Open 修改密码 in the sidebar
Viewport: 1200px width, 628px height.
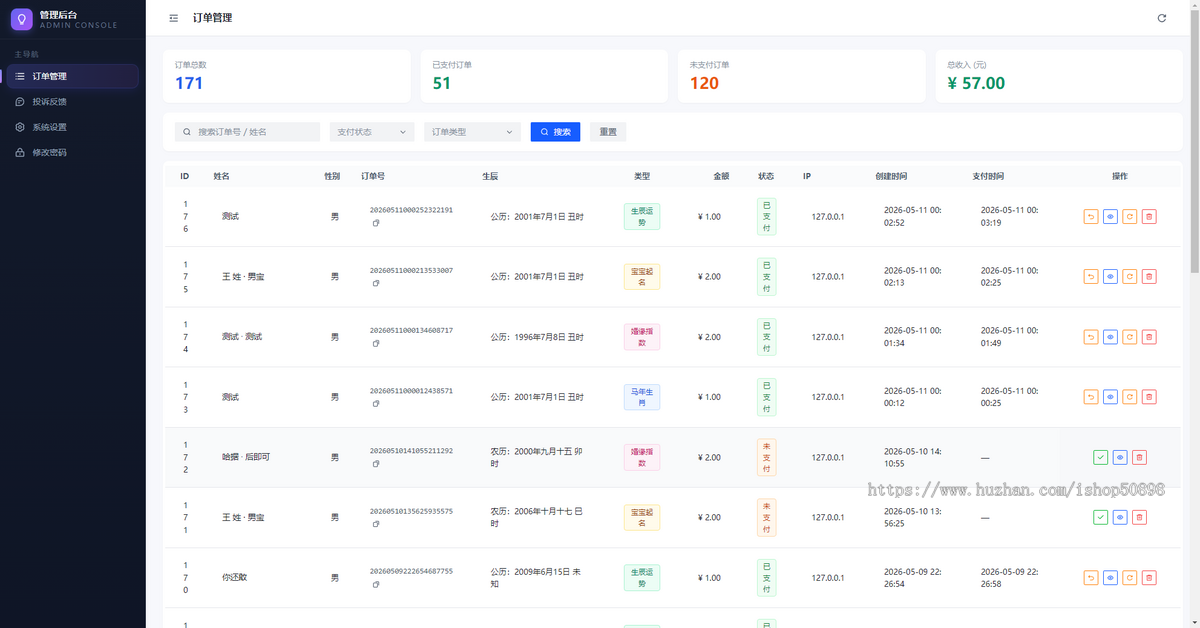[73, 153]
